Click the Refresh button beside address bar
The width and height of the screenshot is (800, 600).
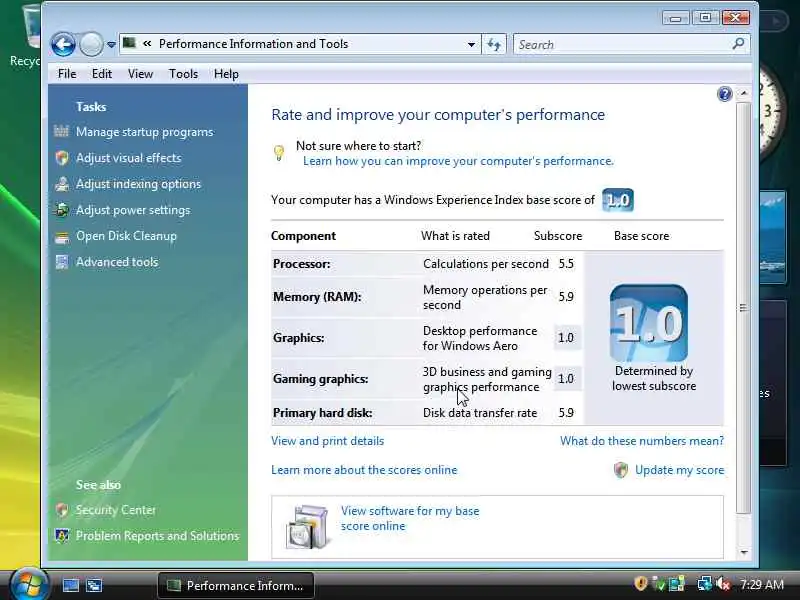tap(494, 44)
